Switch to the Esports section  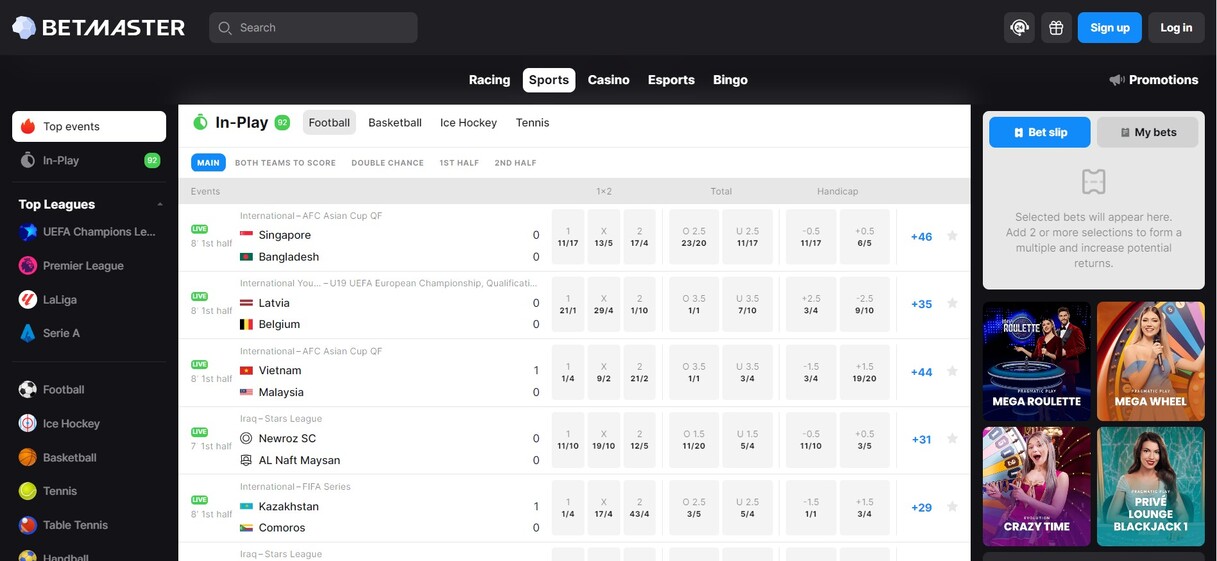[671, 80]
